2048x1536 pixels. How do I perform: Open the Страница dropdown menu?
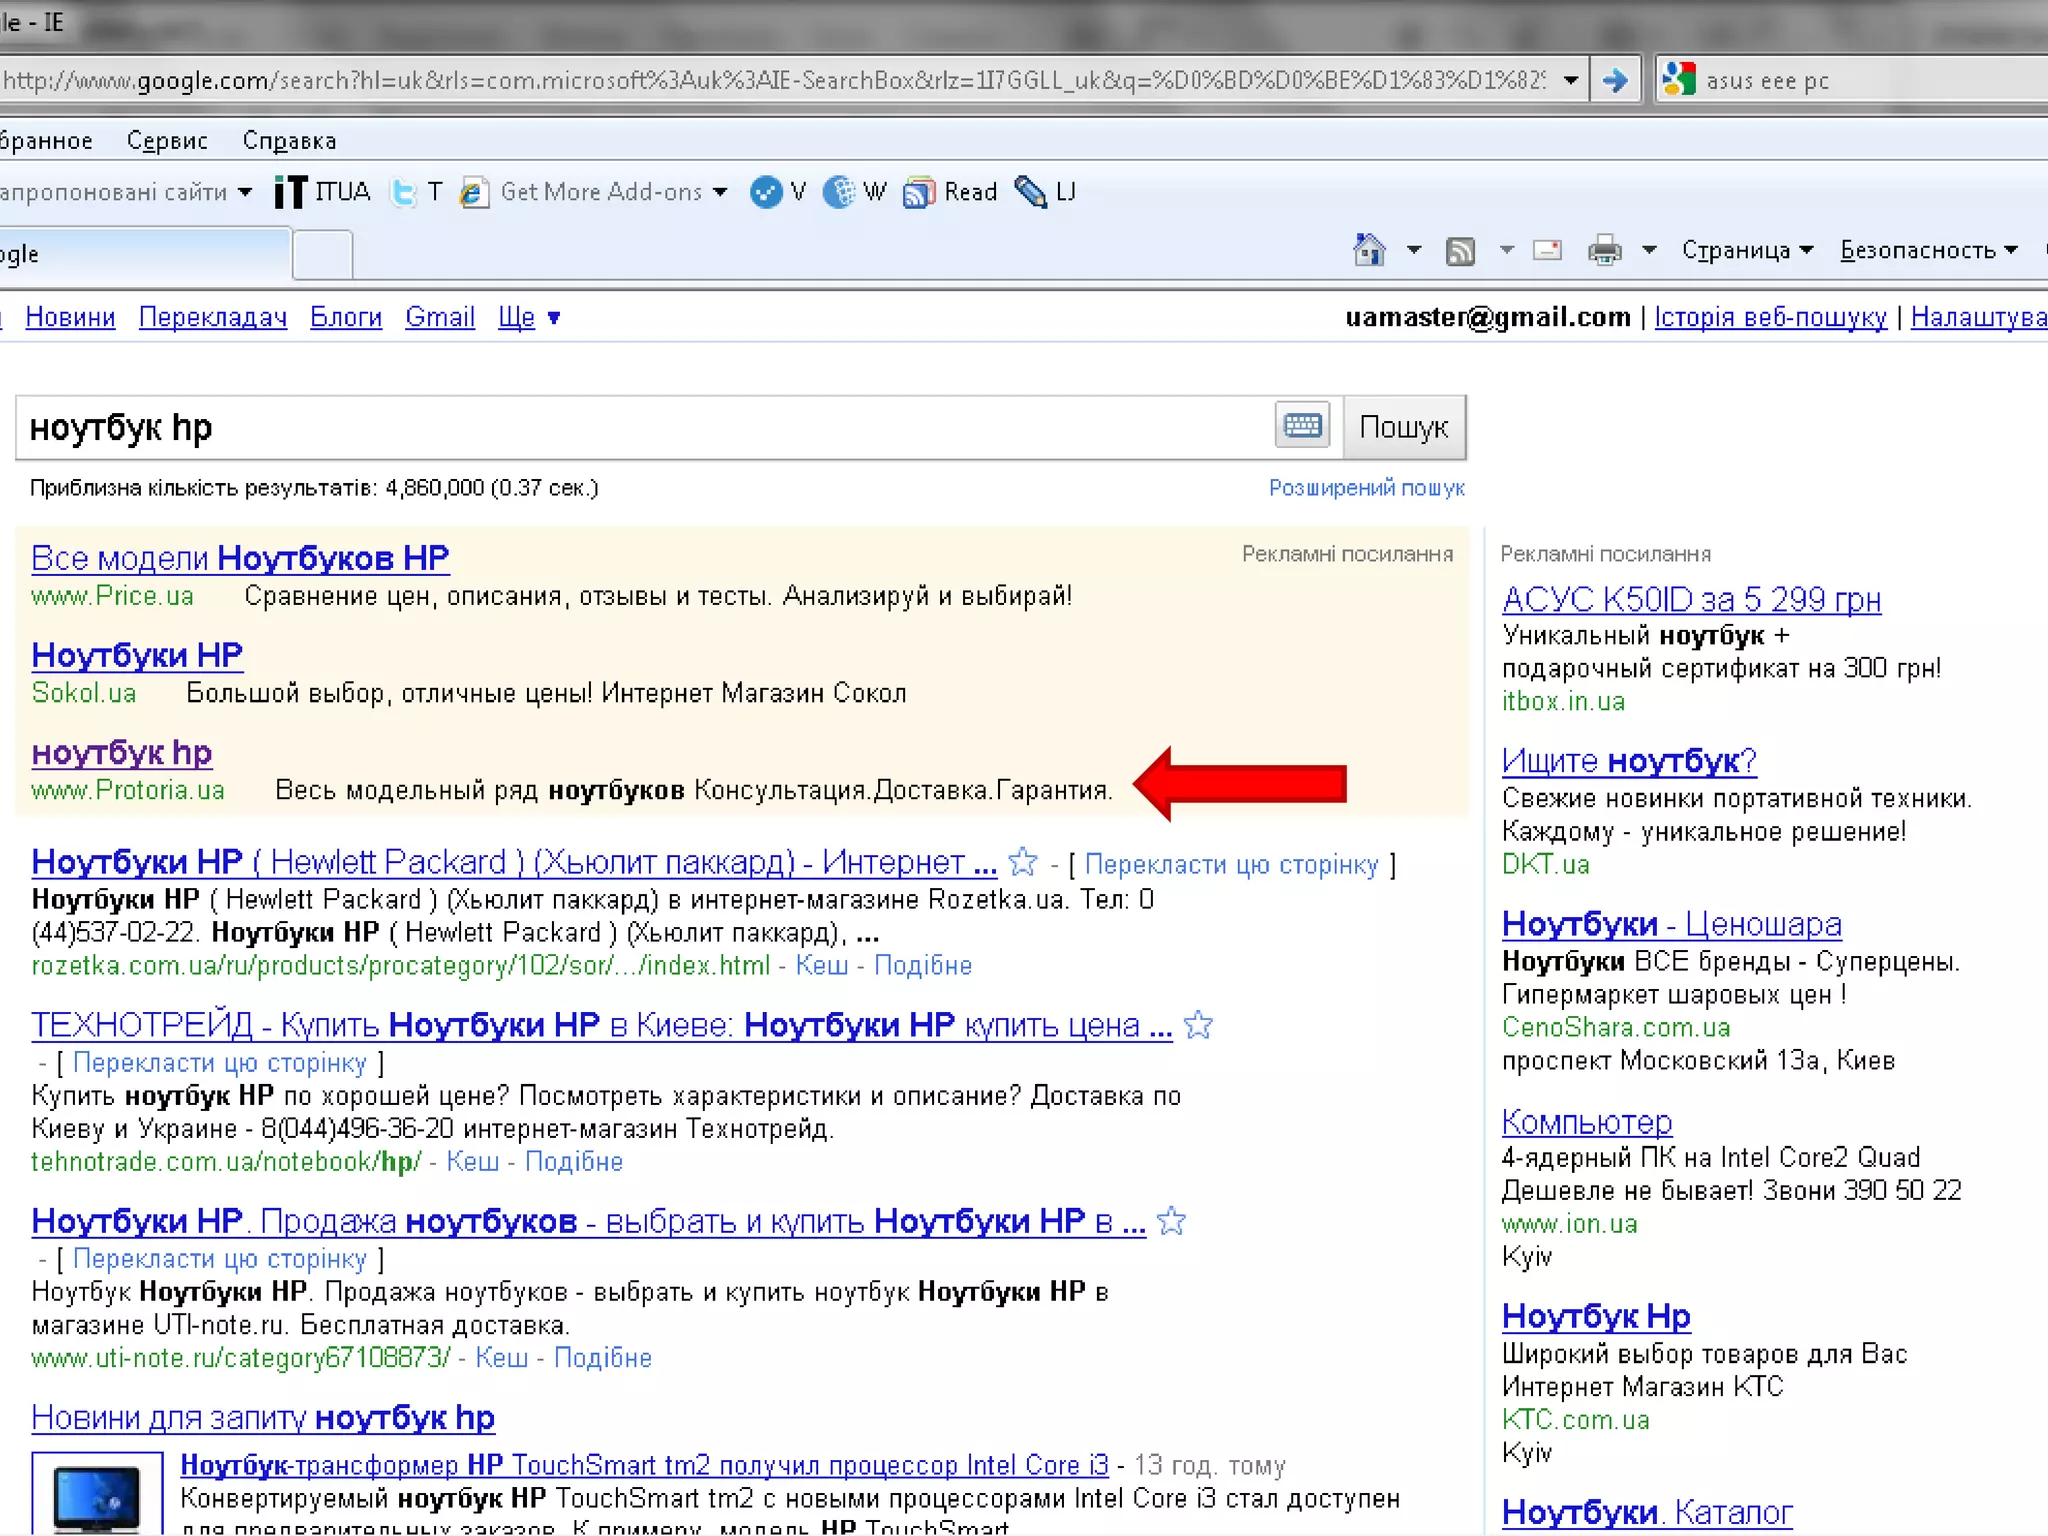[x=1746, y=250]
